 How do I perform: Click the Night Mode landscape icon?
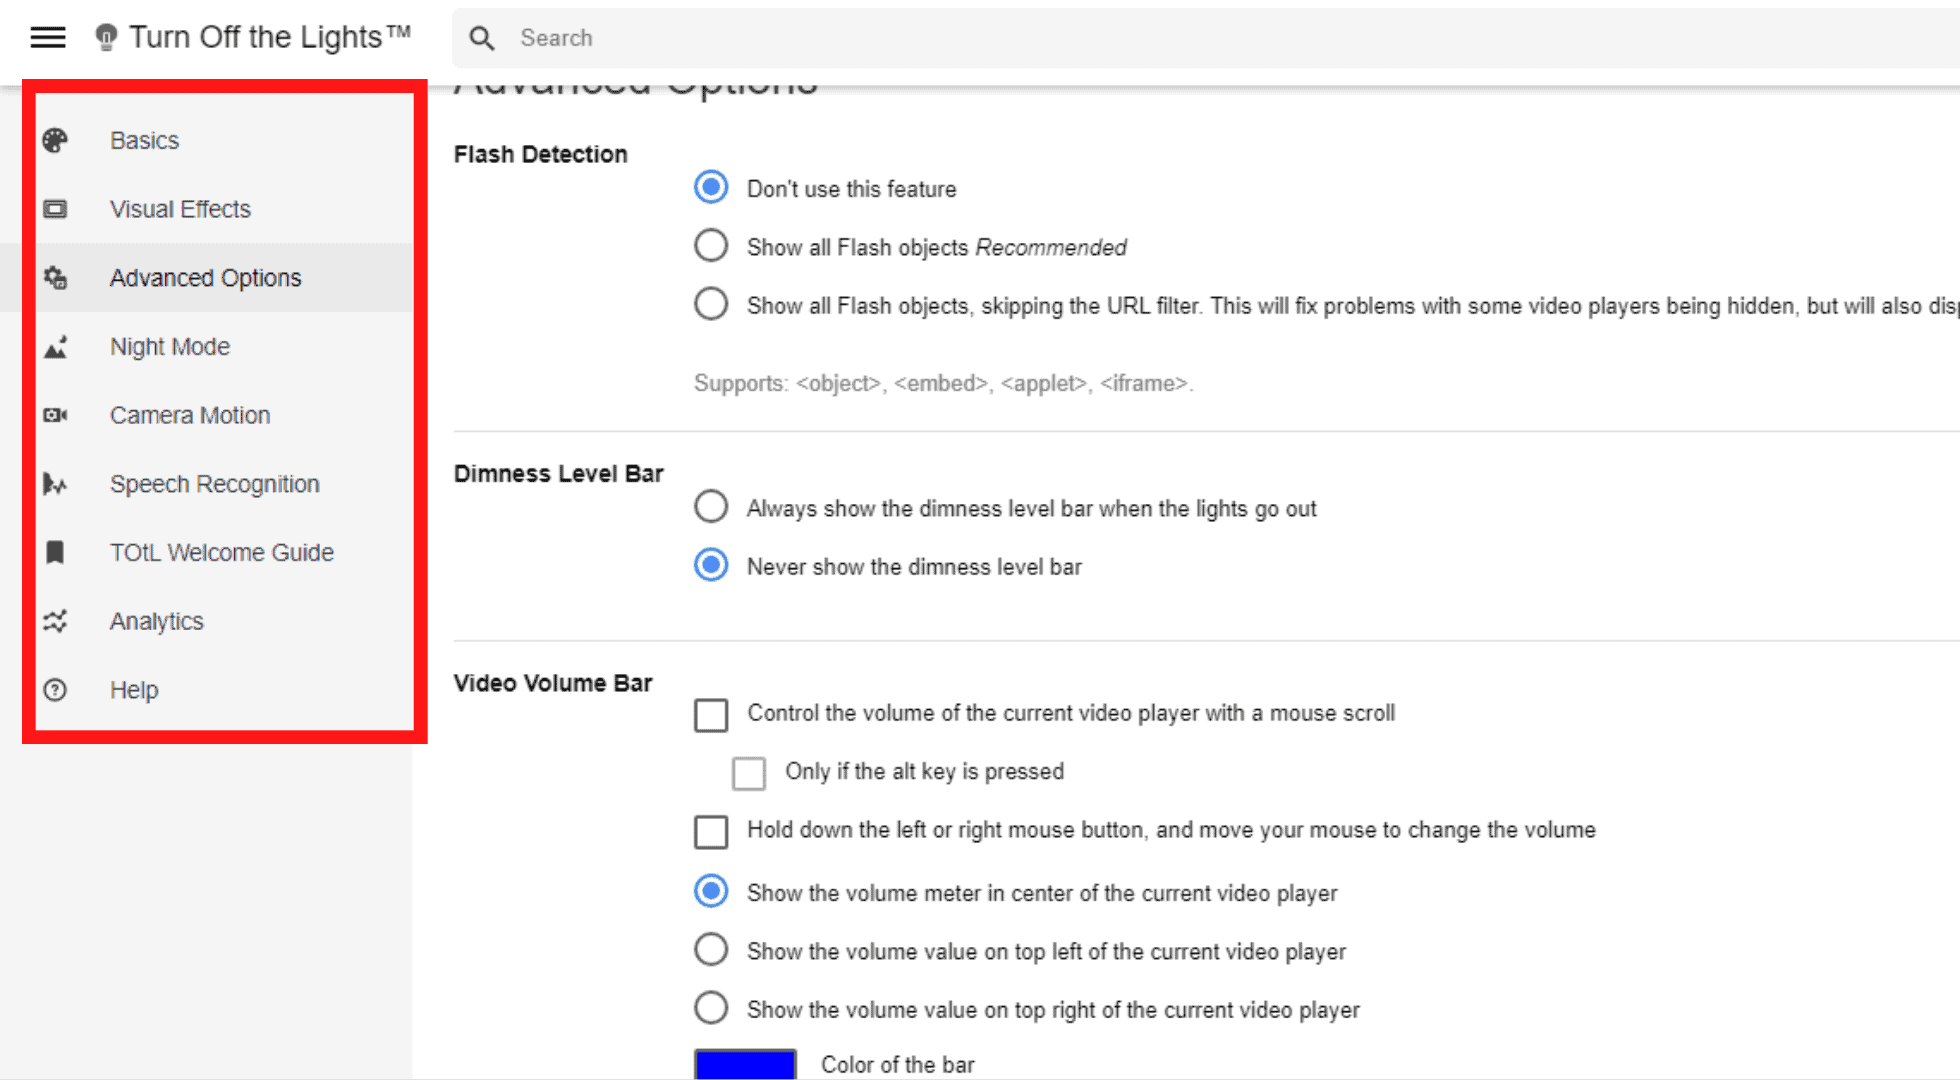coord(56,347)
